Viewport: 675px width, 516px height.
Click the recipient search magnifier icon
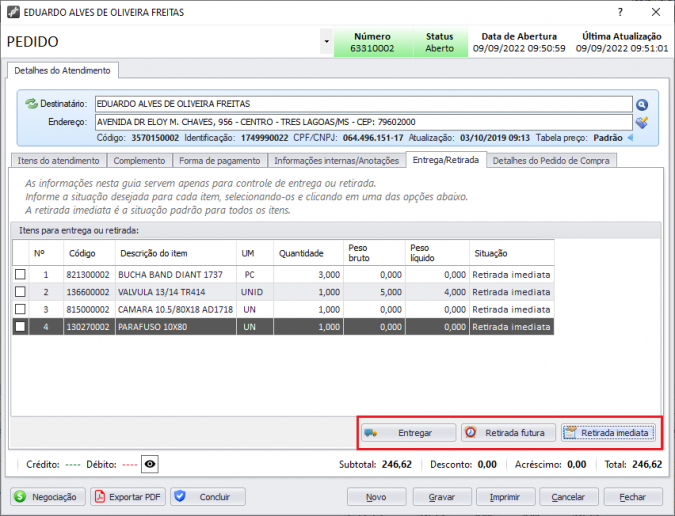pos(641,105)
